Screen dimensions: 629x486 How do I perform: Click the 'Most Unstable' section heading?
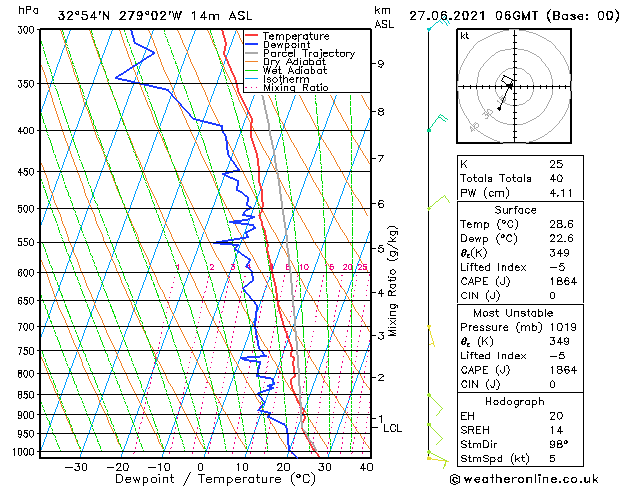click(513, 313)
